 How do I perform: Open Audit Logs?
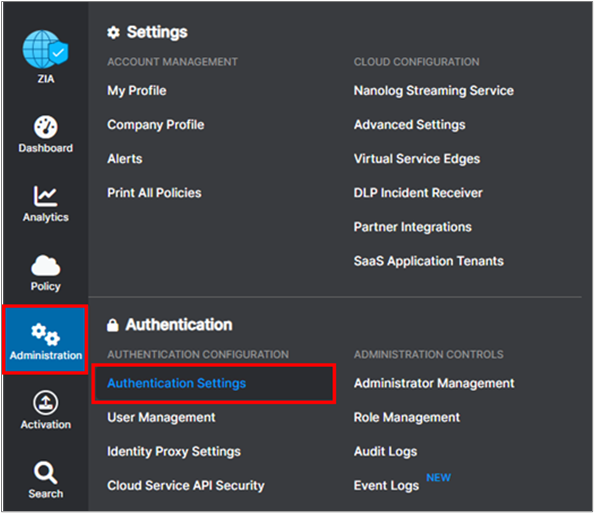click(385, 452)
